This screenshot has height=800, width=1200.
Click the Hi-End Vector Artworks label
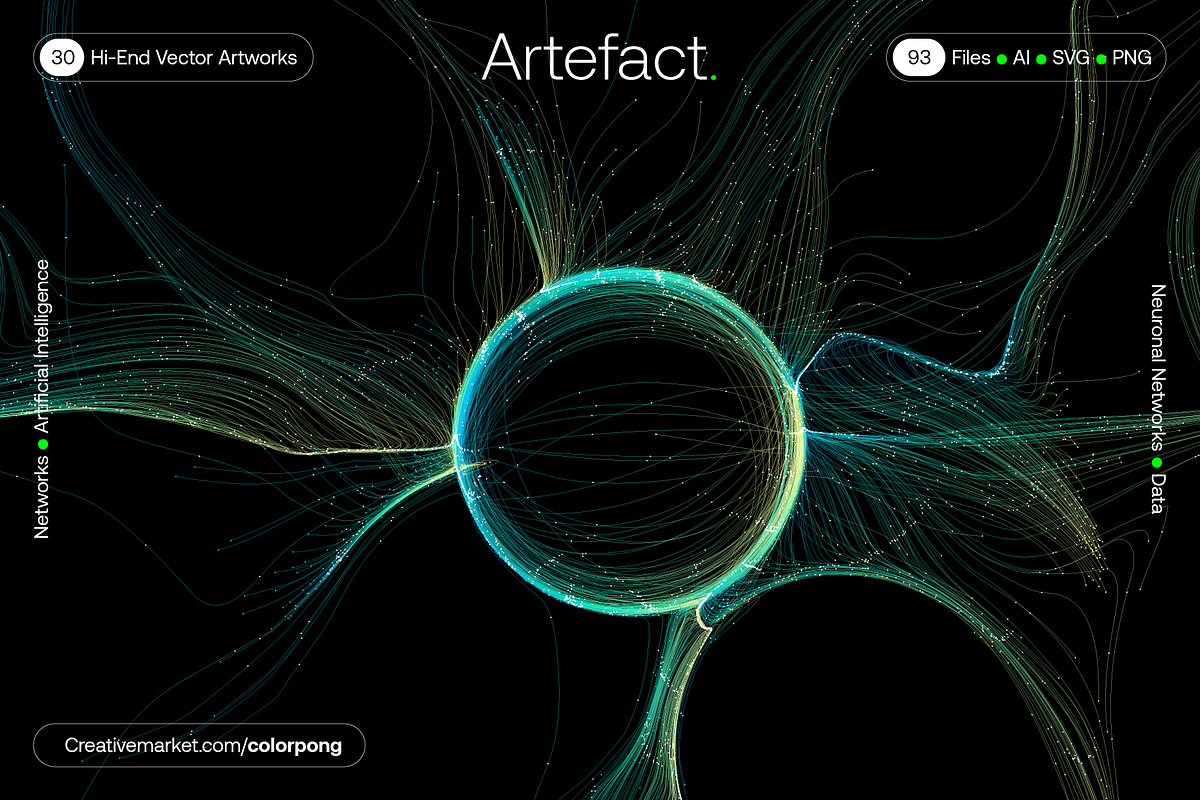[x=194, y=58]
